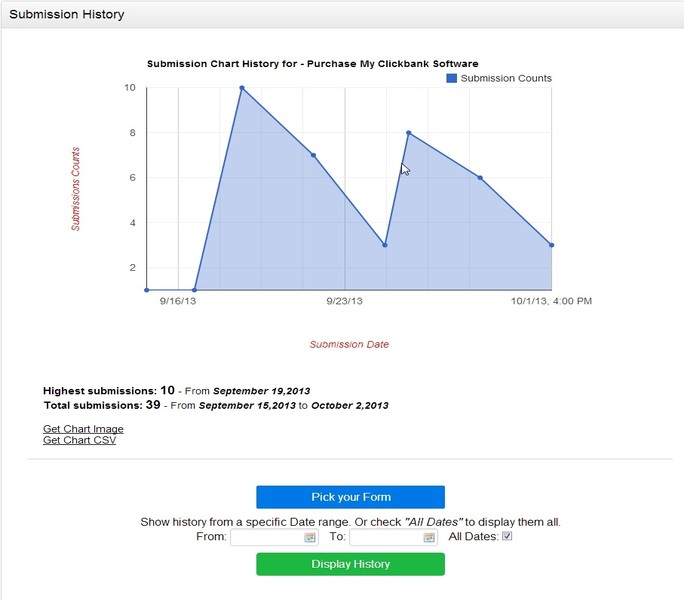Select the peak data point at value 10
The width and height of the screenshot is (684, 600).
point(242,88)
